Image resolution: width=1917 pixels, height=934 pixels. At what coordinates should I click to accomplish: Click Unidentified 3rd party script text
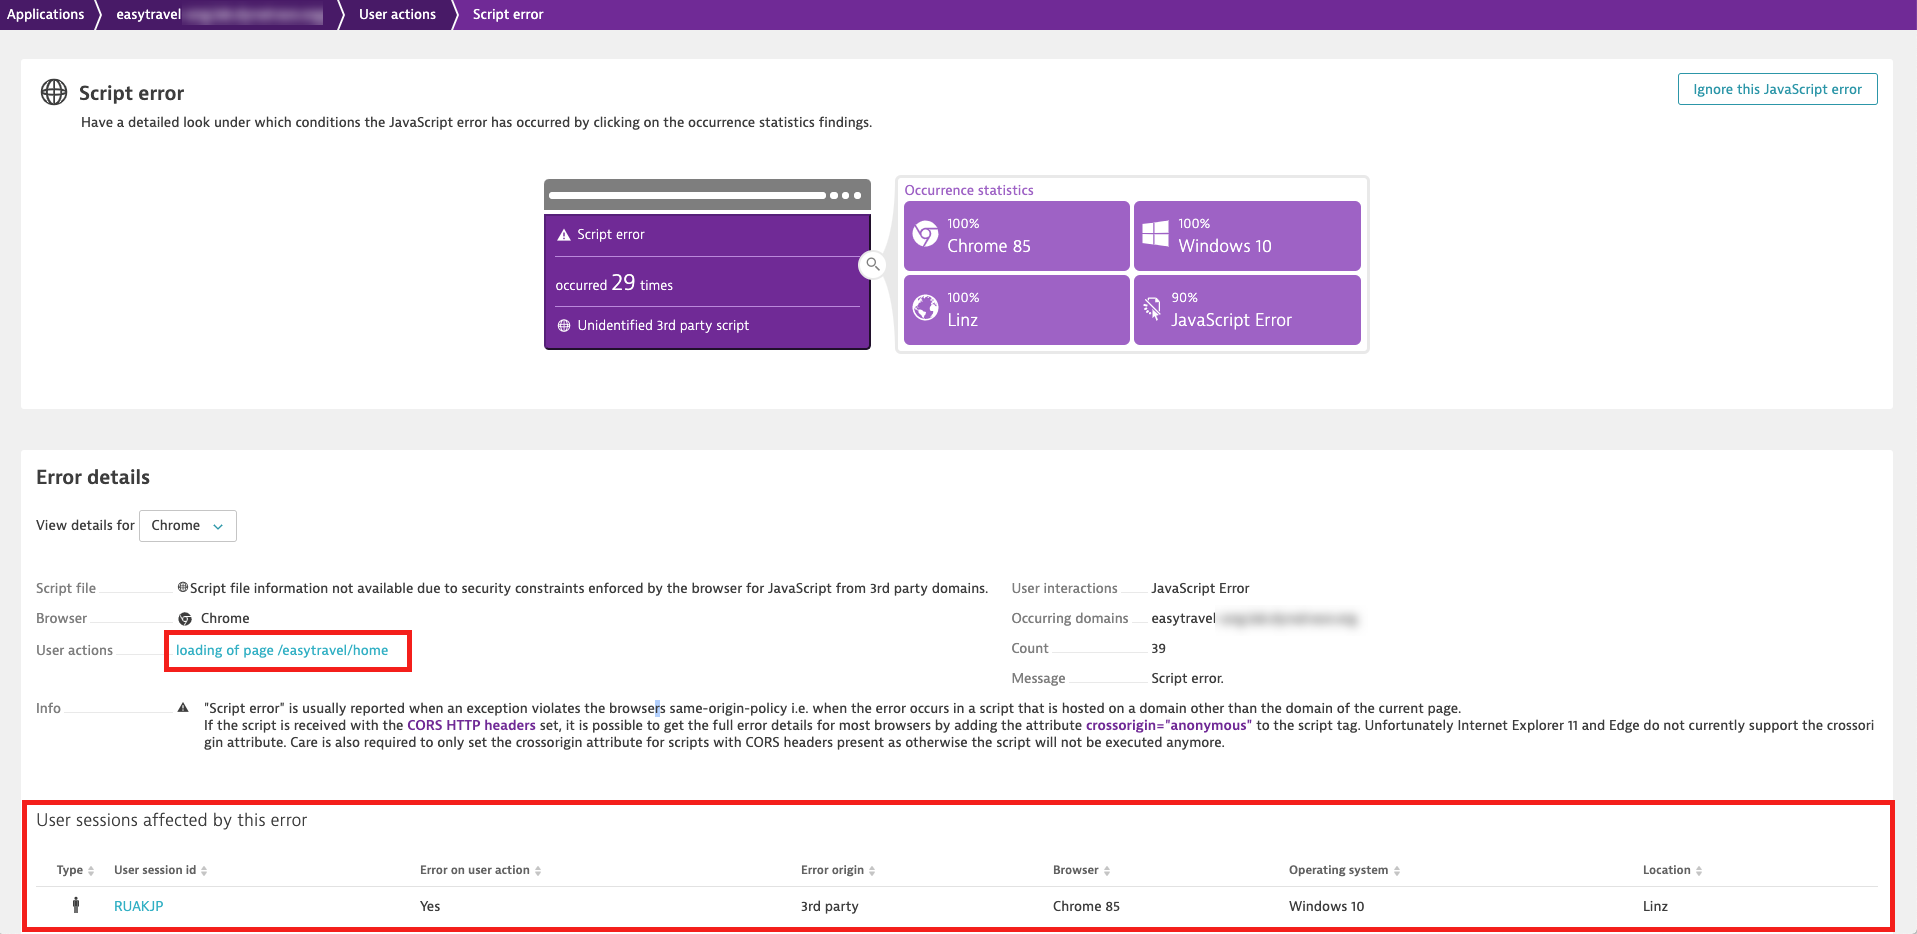(x=663, y=325)
